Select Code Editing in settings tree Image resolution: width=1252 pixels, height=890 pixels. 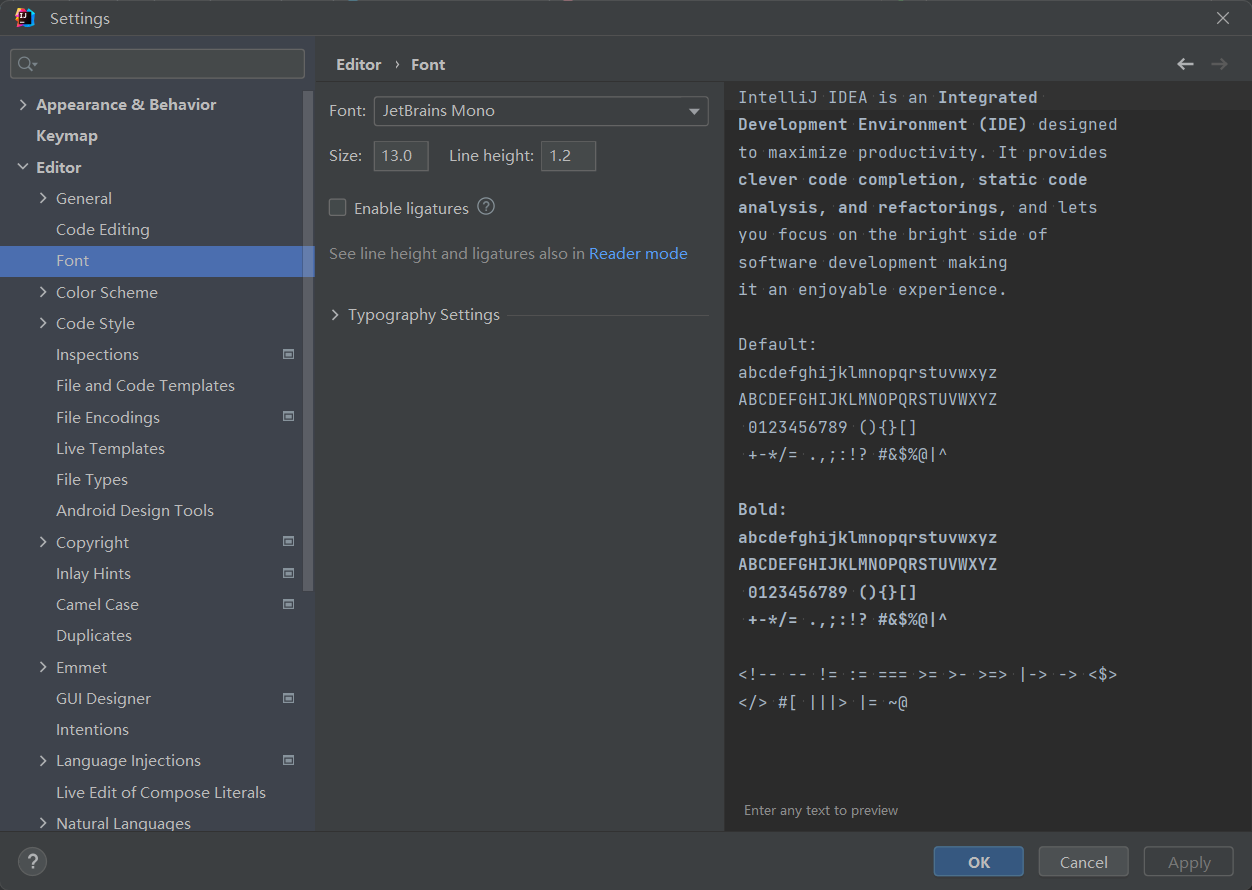(102, 229)
